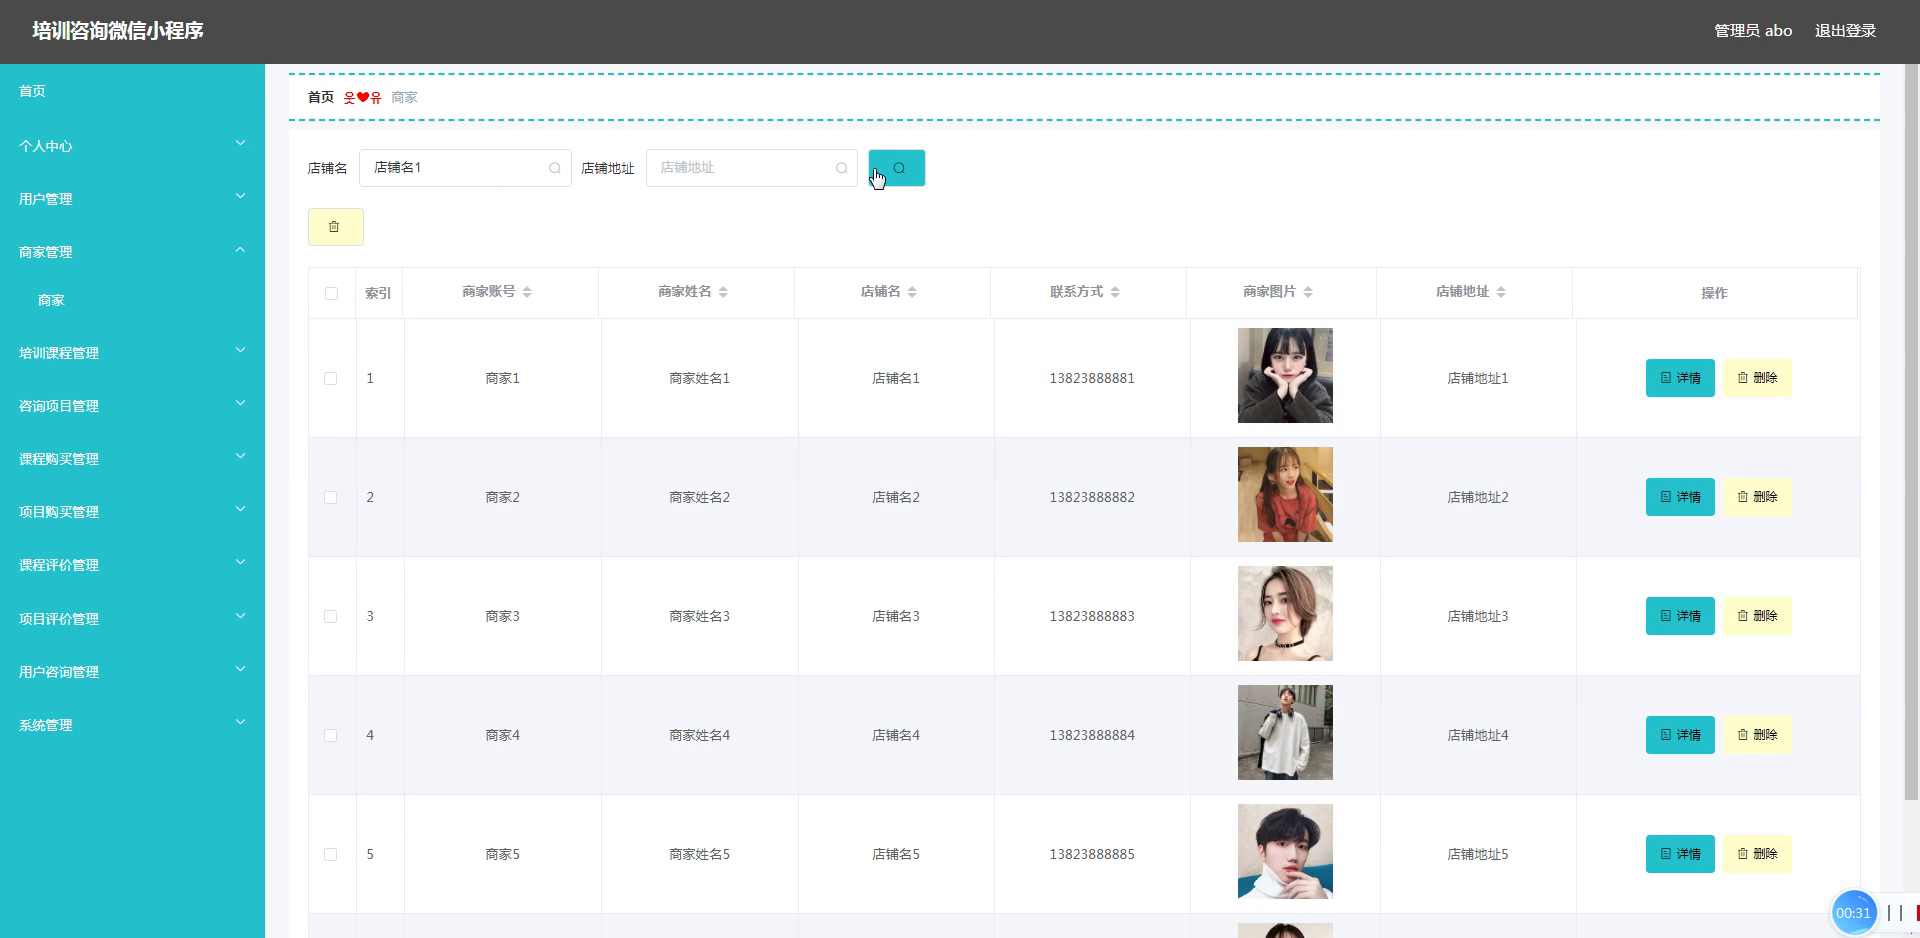The height and width of the screenshot is (938, 1920).
Task: Expand 用户咨询管理 menu
Action: (132, 671)
